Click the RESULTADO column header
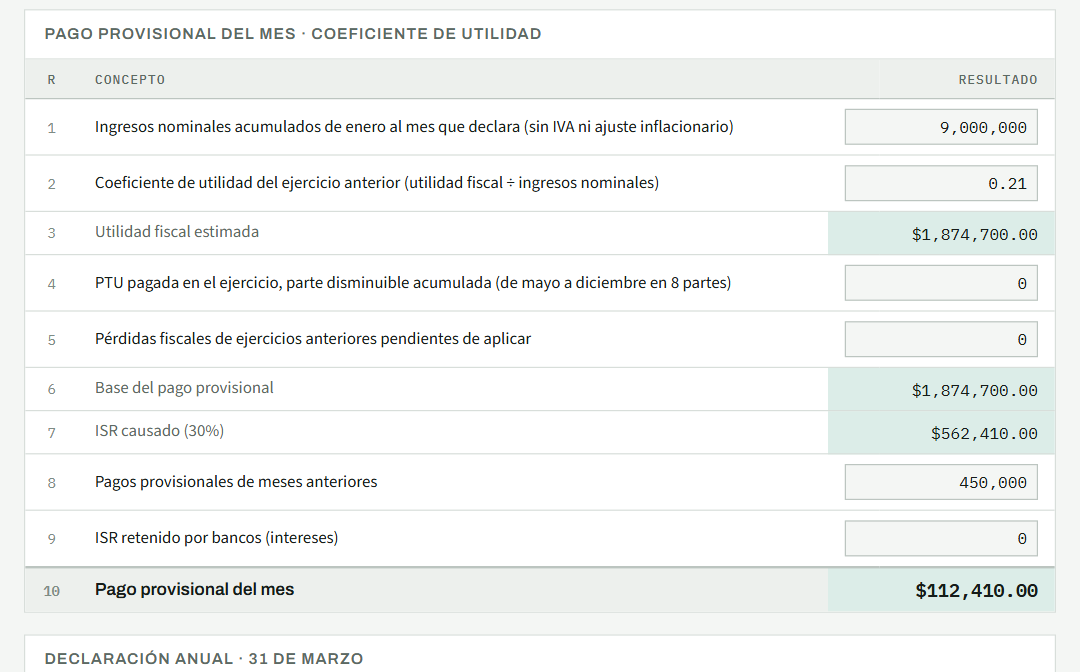The image size is (1080, 672). coord(997,80)
